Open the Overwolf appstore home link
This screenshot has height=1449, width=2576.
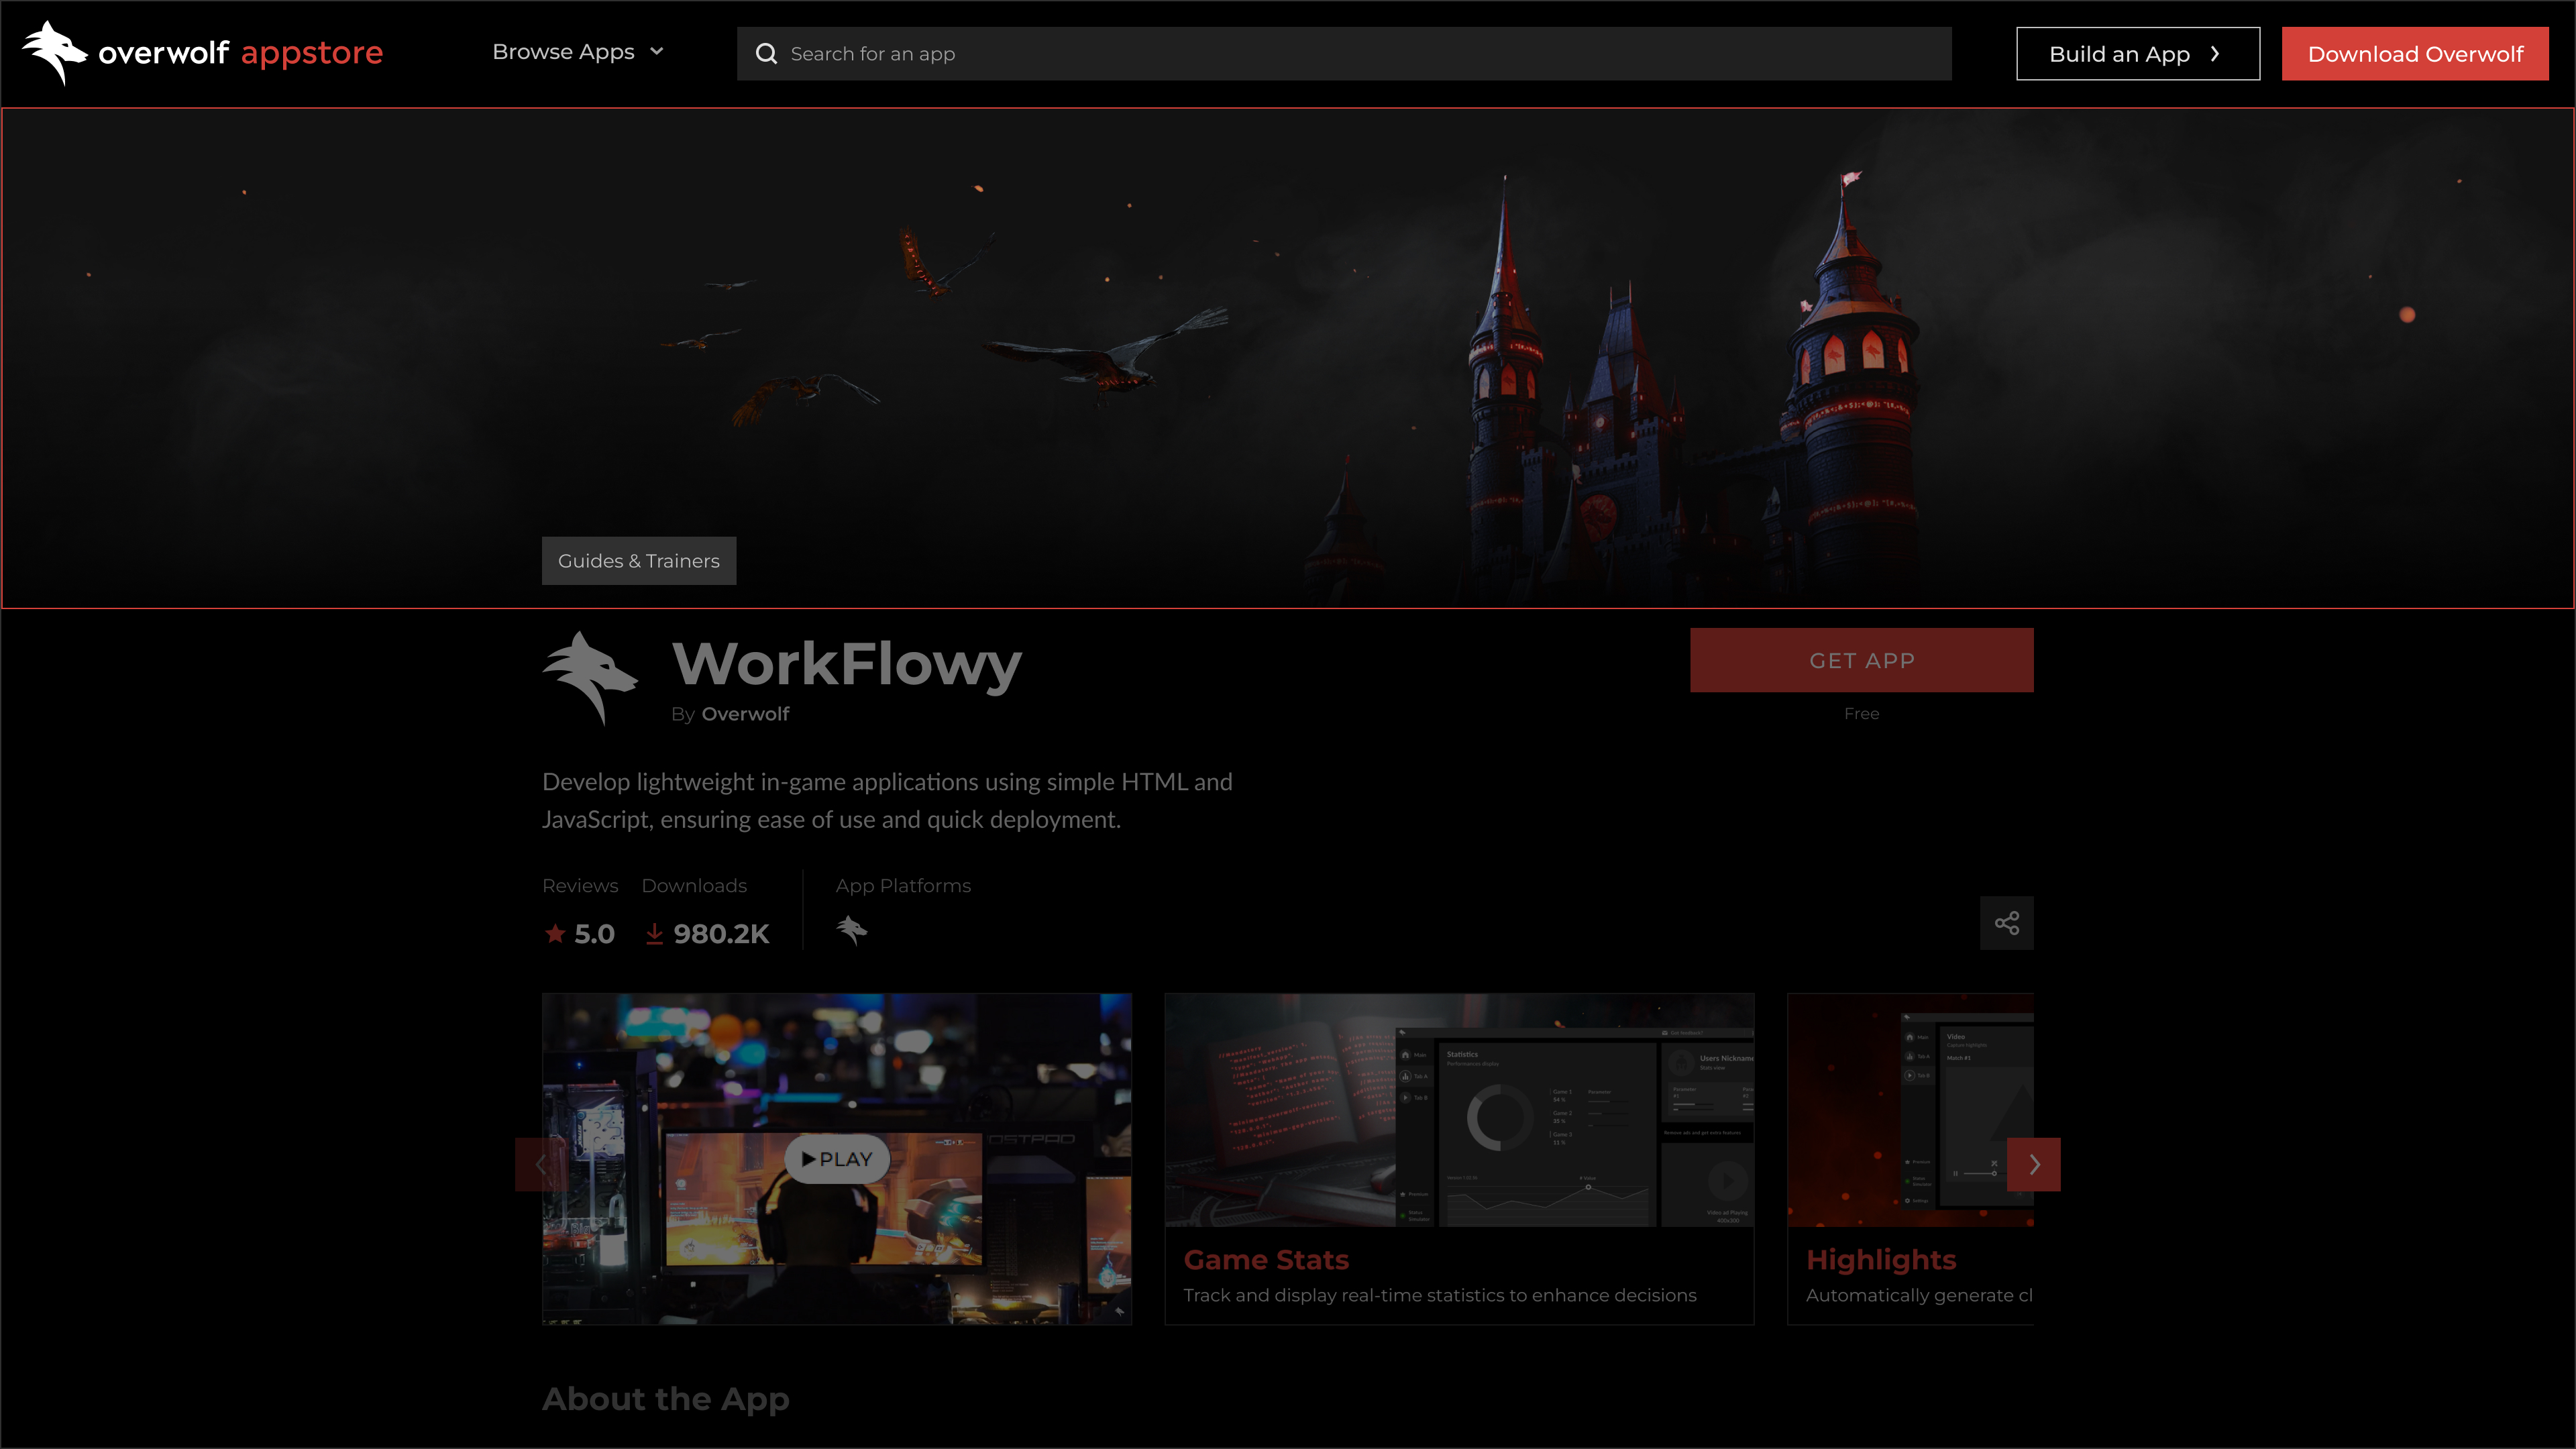(x=203, y=53)
